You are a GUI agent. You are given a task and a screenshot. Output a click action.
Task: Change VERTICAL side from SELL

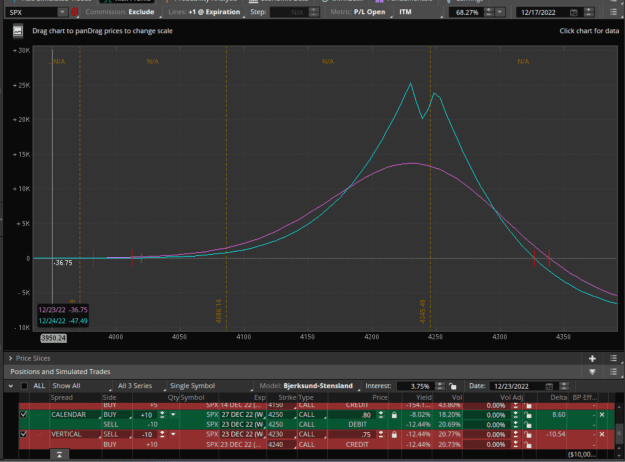pyautogui.click(x=117, y=434)
